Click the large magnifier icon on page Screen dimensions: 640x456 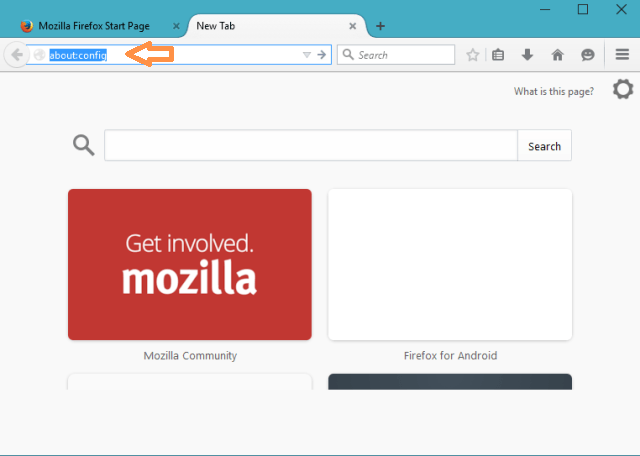click(x=84, y=145)
